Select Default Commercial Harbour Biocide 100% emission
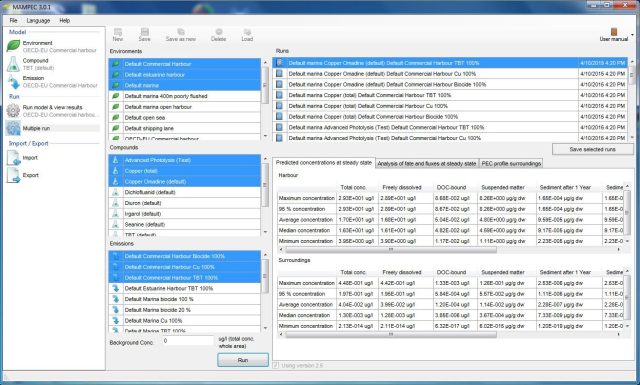Image resolution: width=640 pixels, height=385 pixels. (184, 256)
